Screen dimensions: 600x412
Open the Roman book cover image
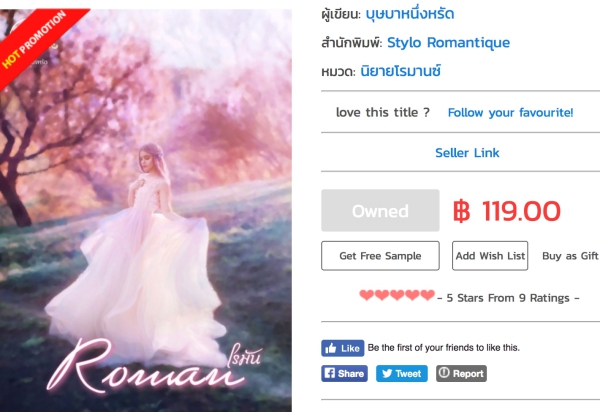coord(145,210)
